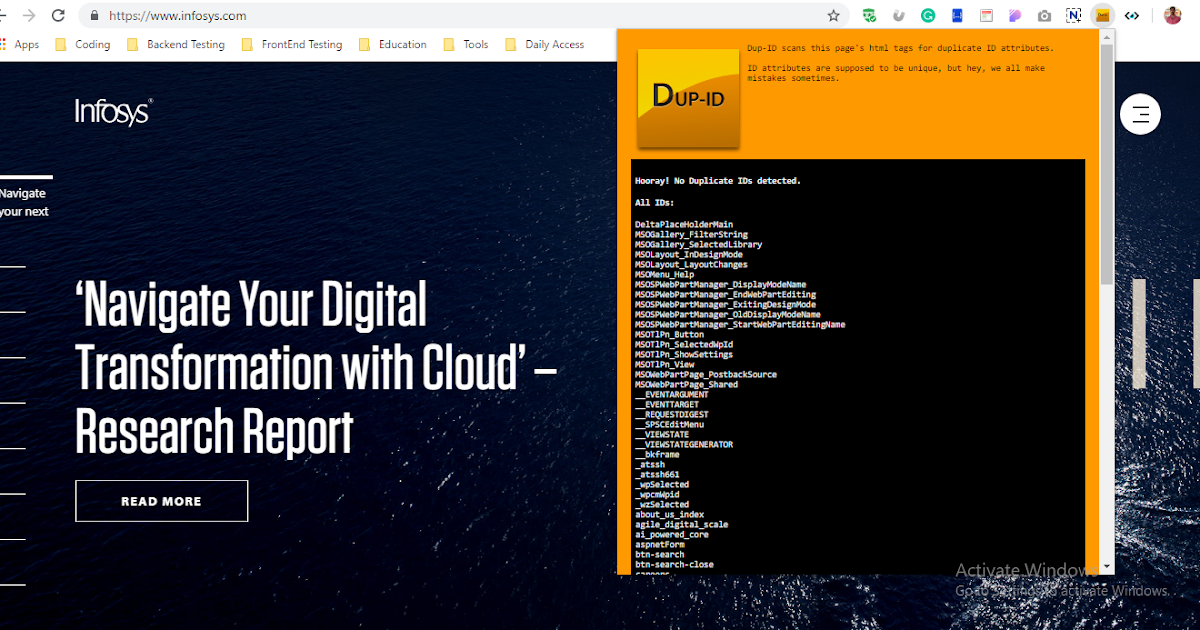Screen dimensions: 1200x630
Task: Click the Dup-ID extension icon
Action: (1102, 15)
